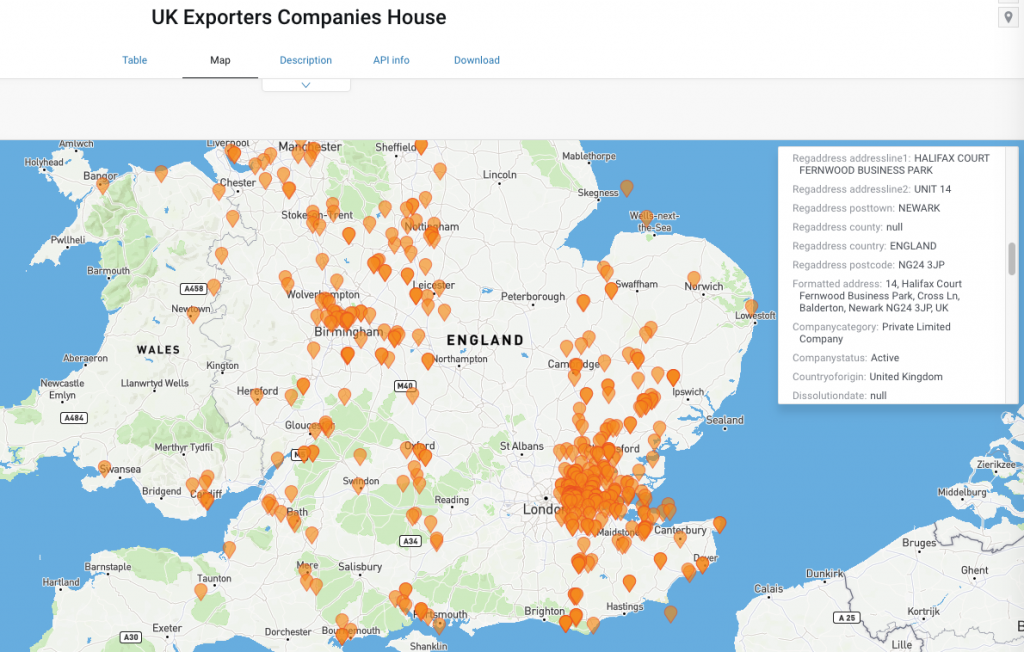This screenshot has height=652, width=1024.
Task: Click the marker near Skegness
Action: coord(627,190)
